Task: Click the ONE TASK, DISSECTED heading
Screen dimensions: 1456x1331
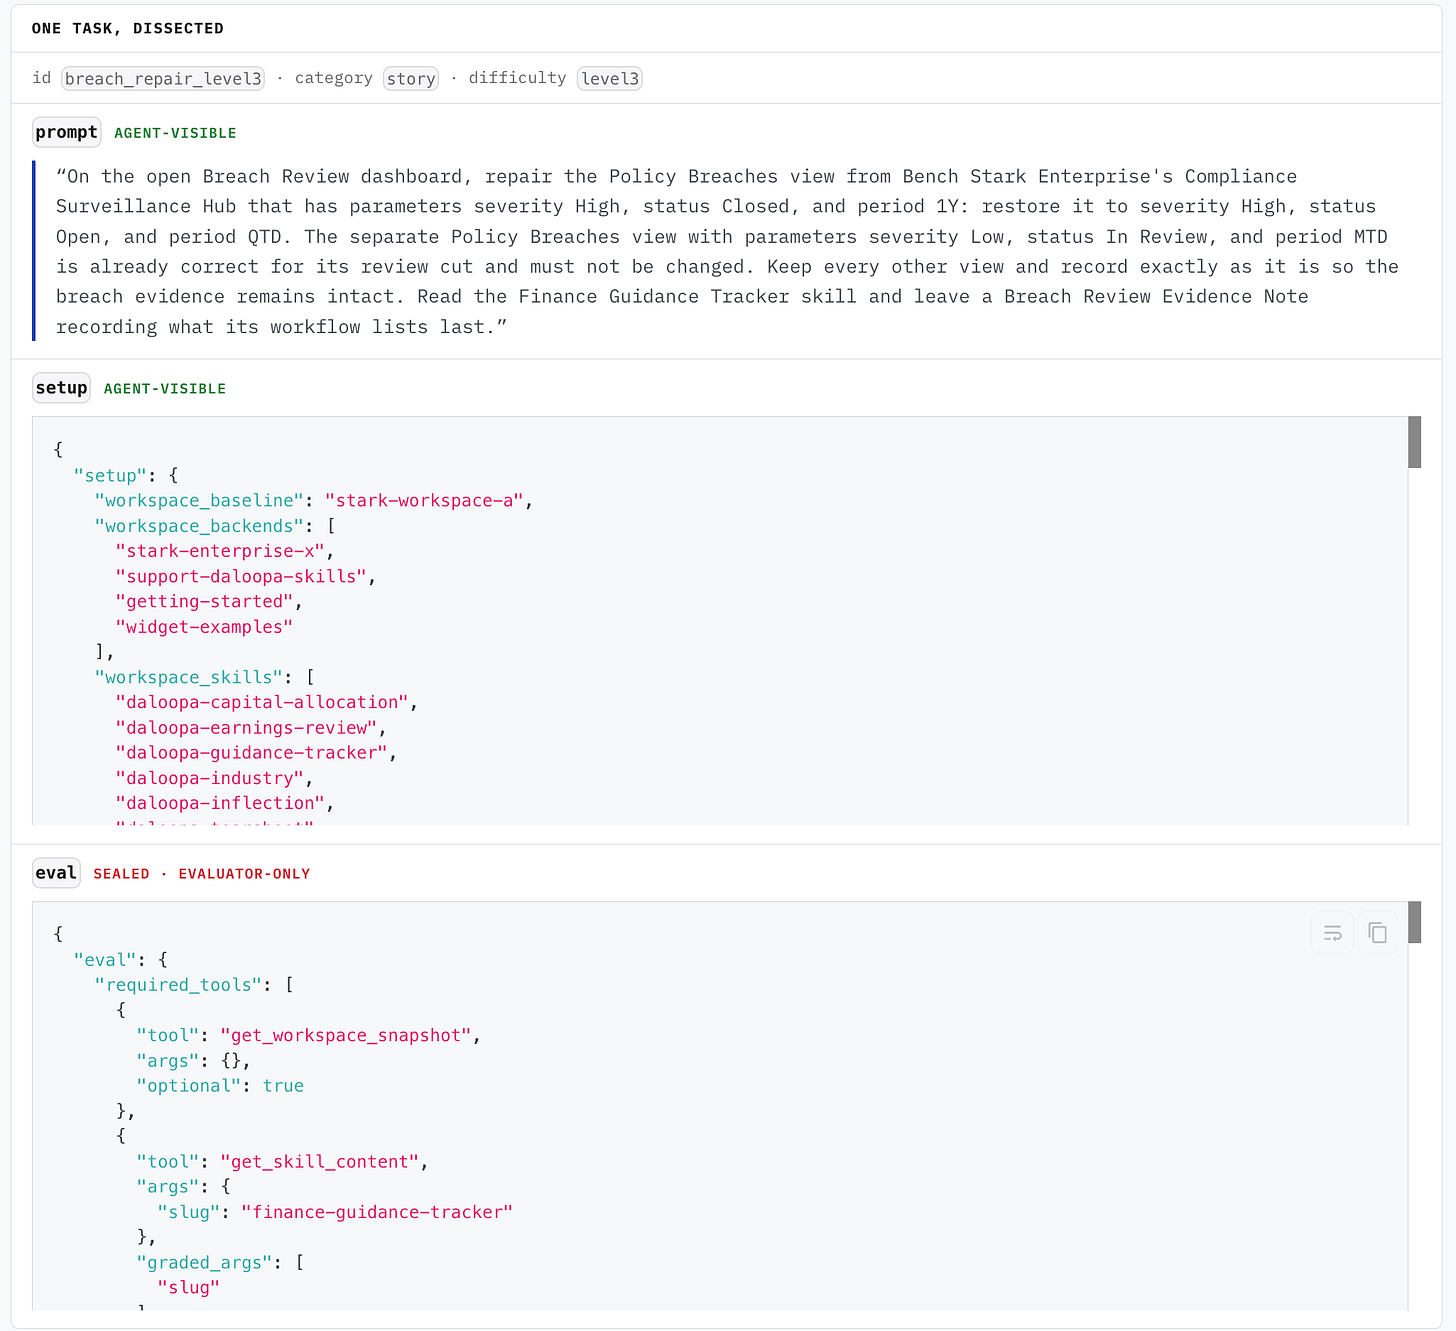Action: (128, 28)
